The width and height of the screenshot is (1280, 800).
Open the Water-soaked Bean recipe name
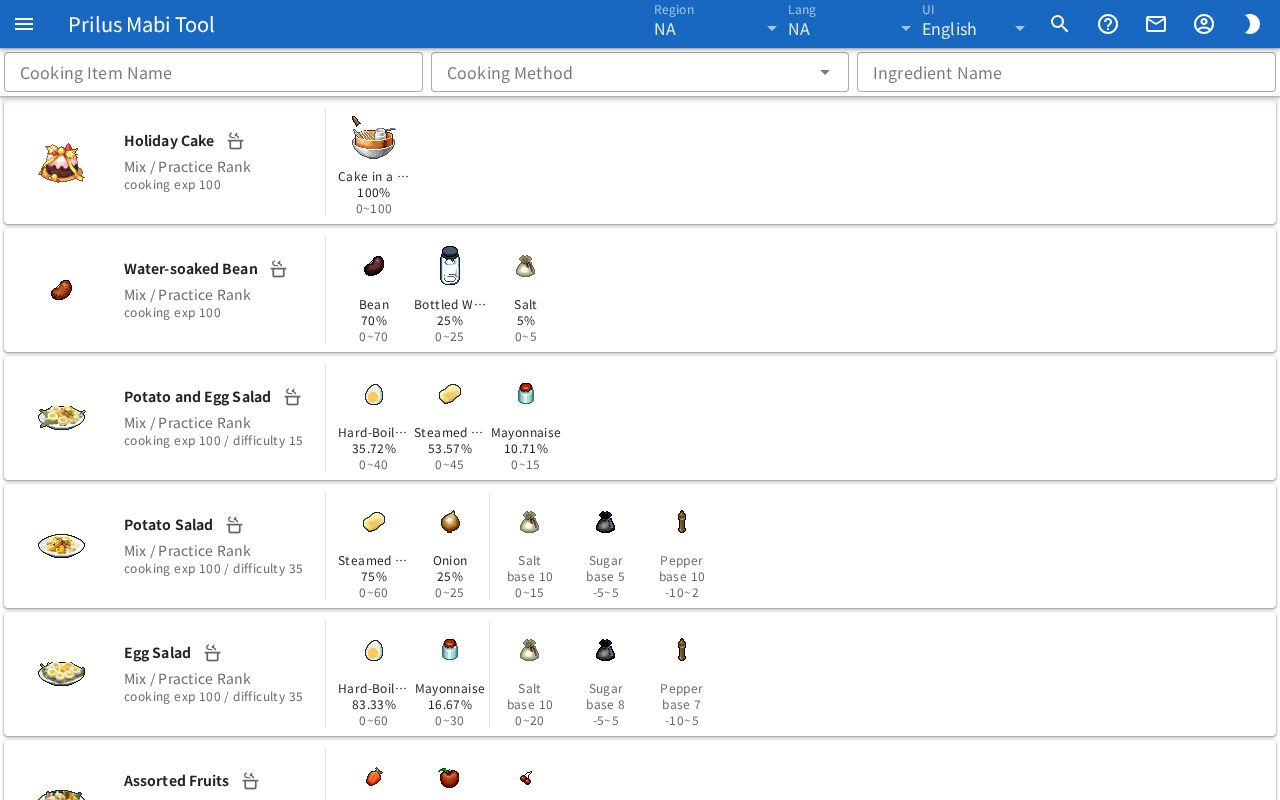point(191,269)
